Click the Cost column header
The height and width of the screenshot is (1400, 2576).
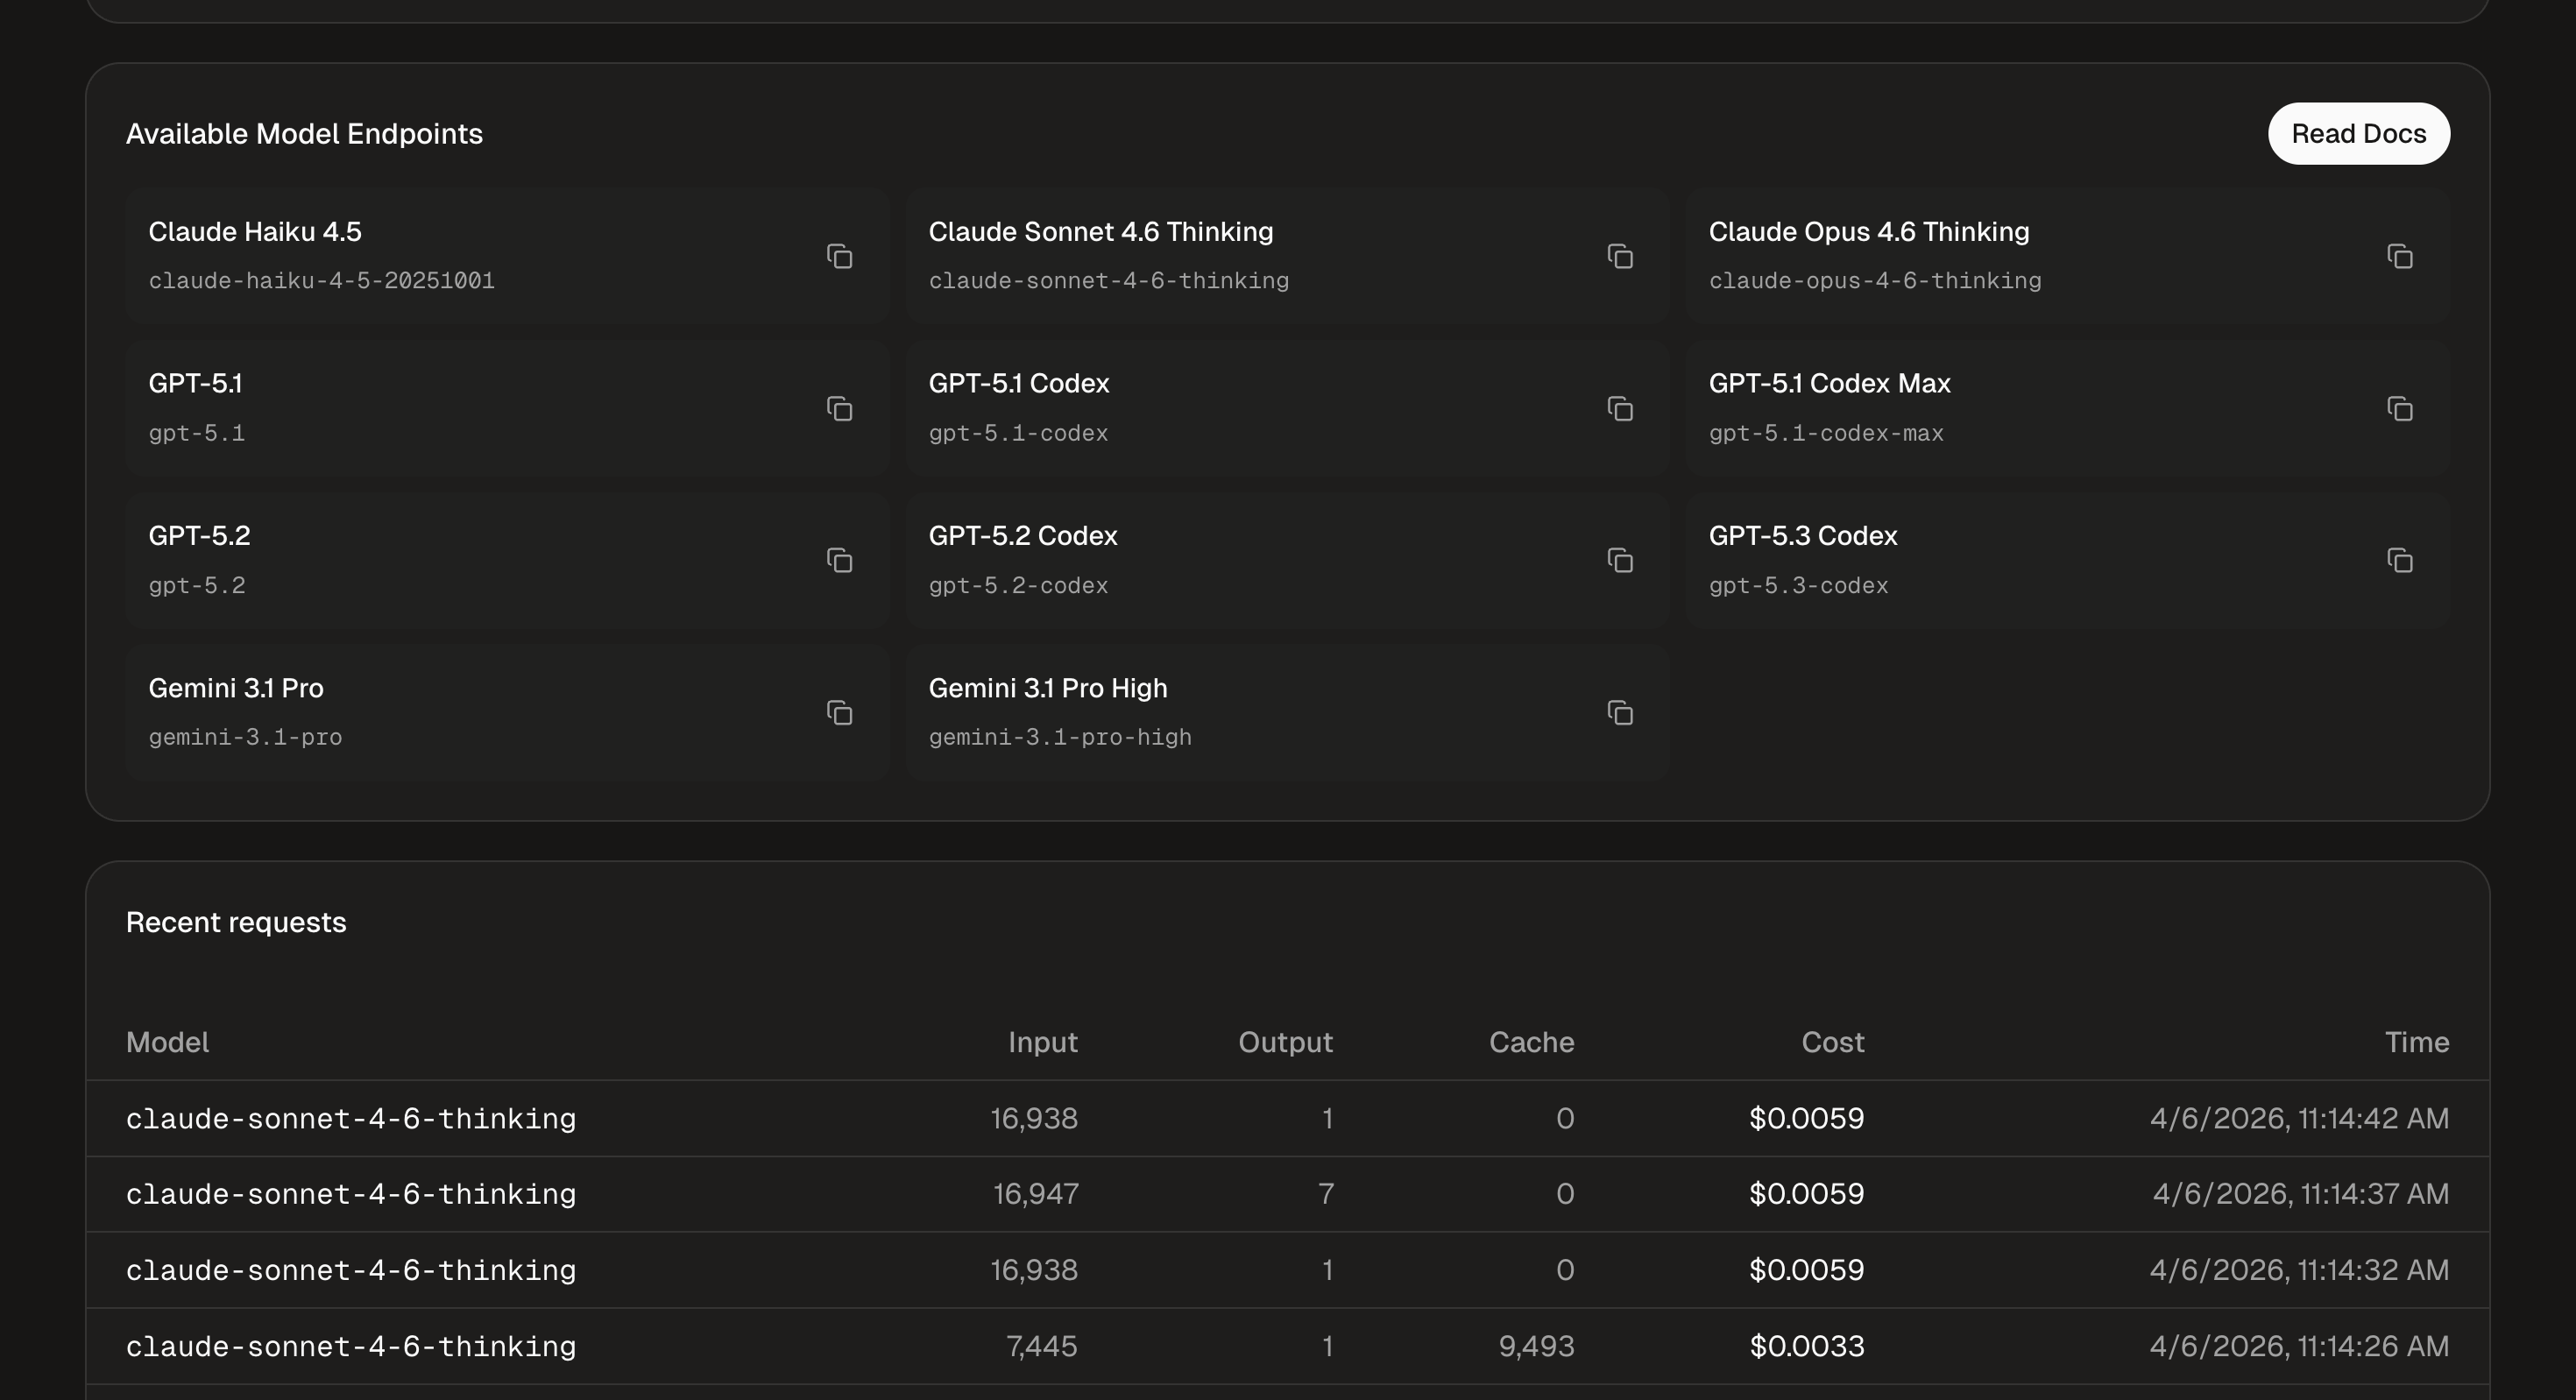click(x=1832, y=1042)
